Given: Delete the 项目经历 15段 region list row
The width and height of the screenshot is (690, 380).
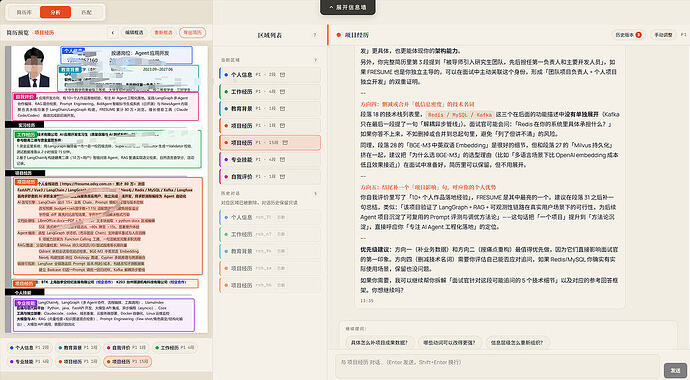Looking at the screenshot, I should pos(285,142).
